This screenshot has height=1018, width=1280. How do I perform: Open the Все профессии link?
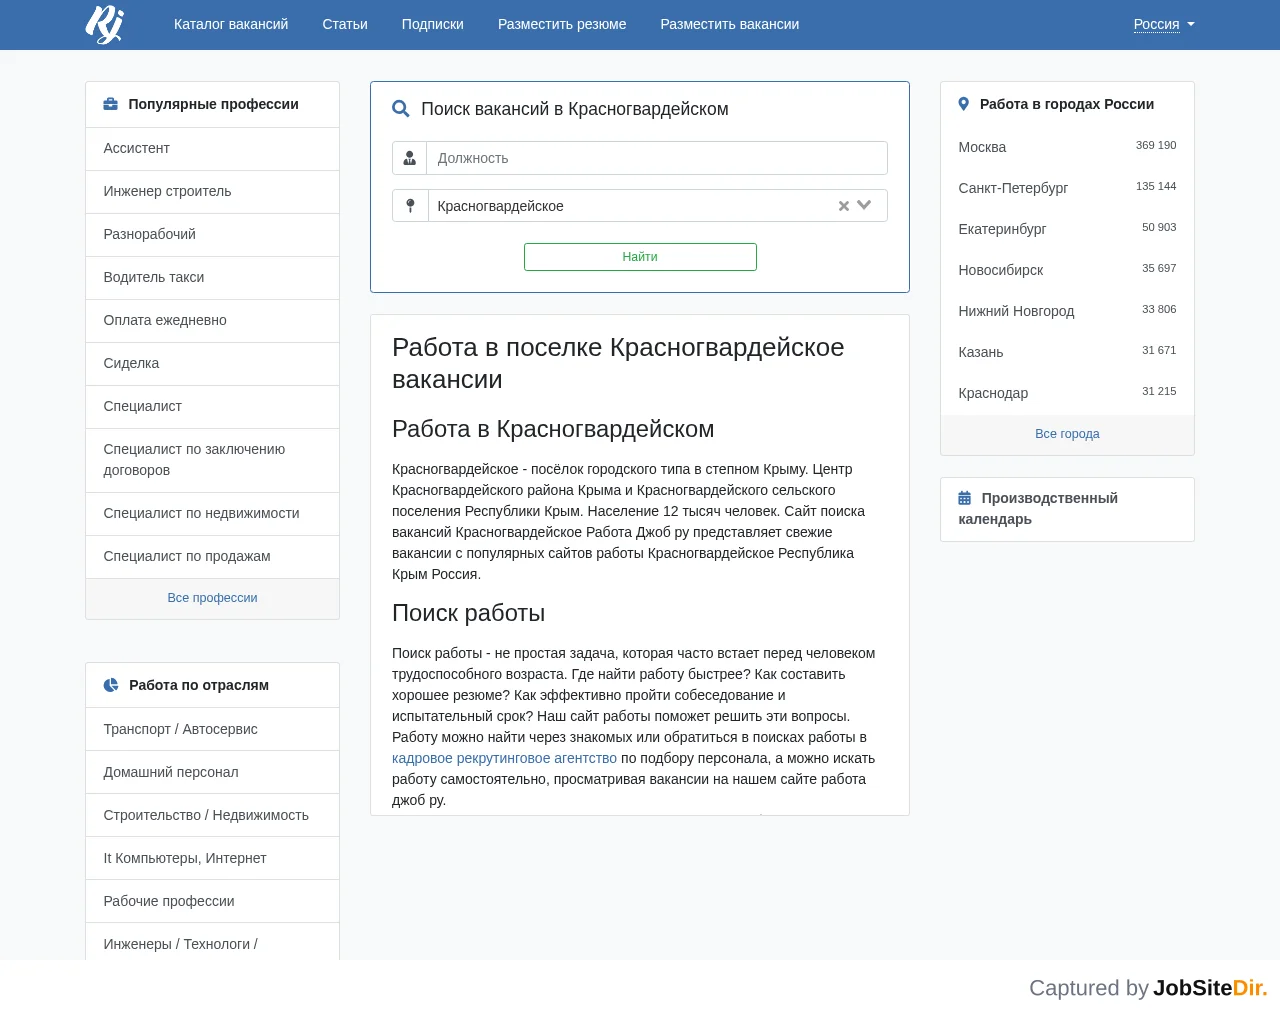point(212,598)
